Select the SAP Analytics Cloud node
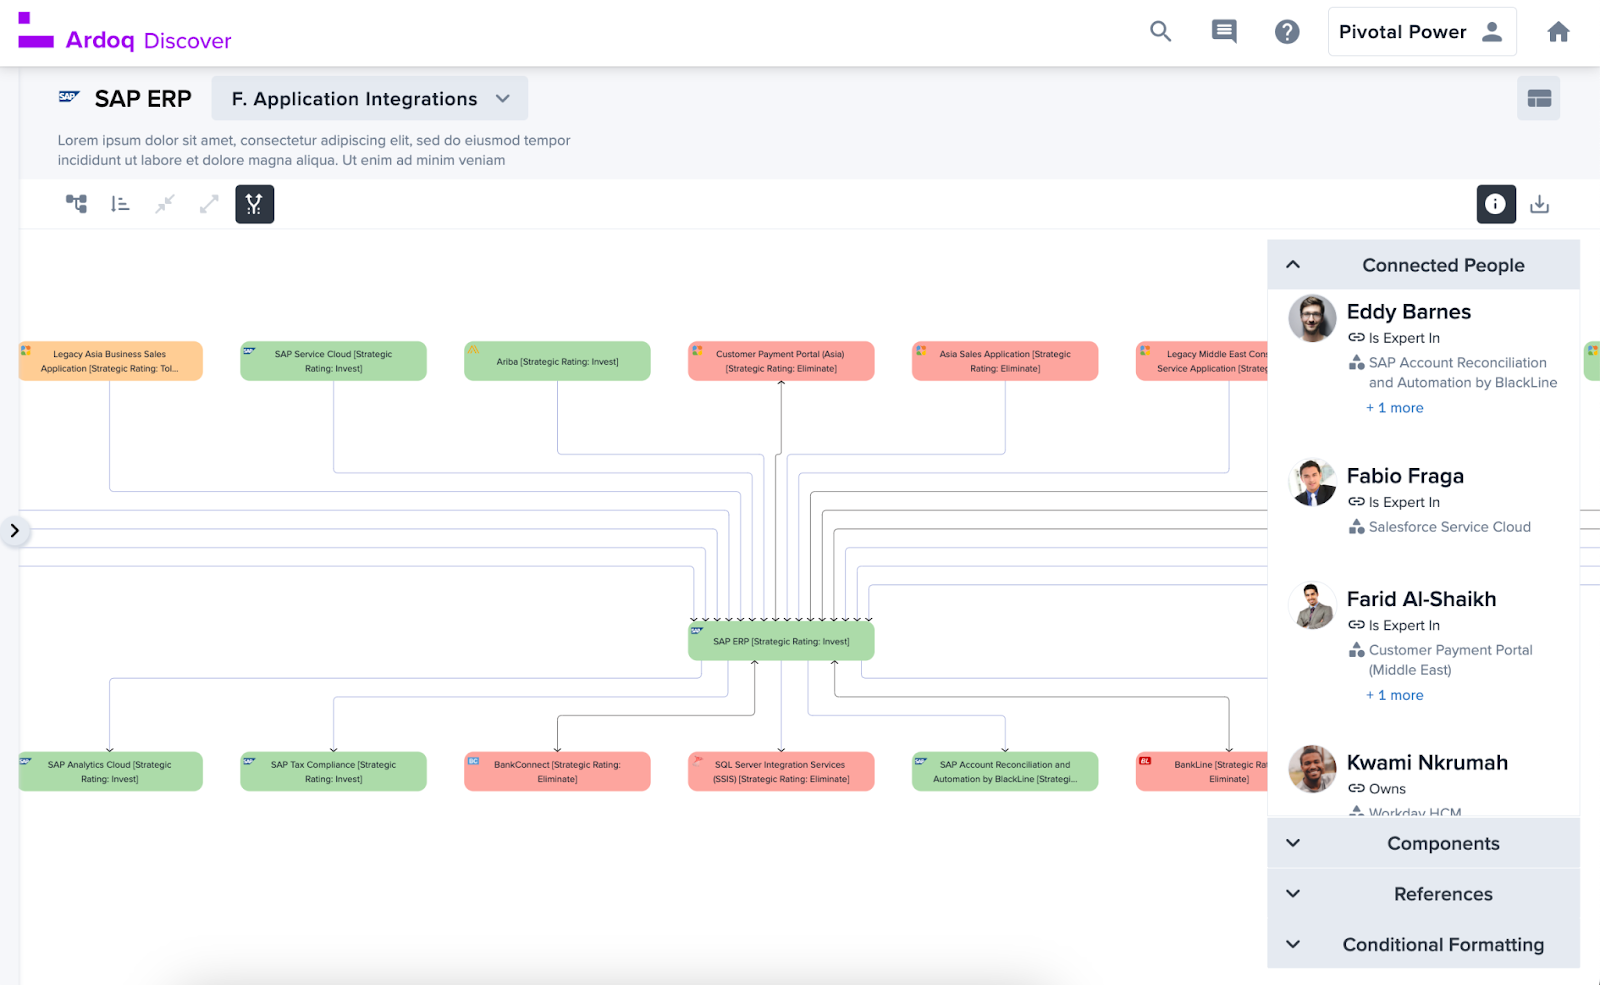Screen dimensions: 1600x985 110,772
